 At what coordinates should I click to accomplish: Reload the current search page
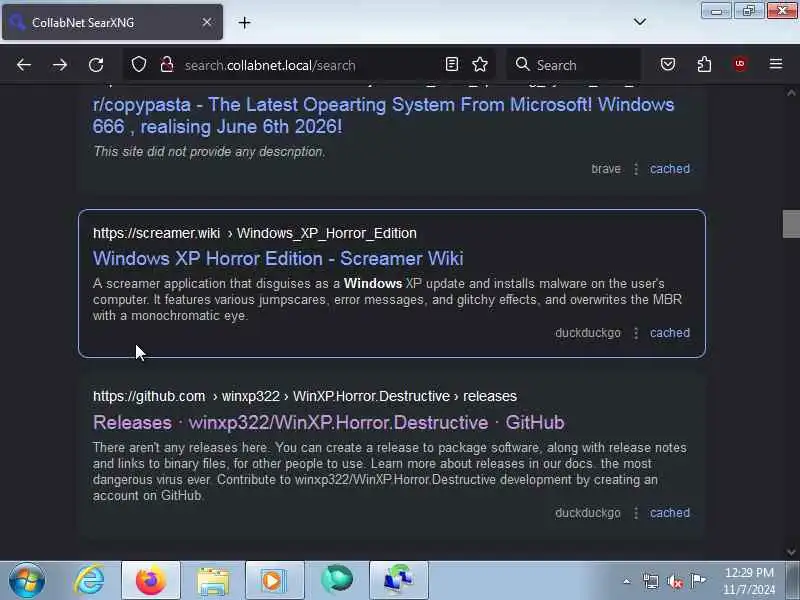pos(96,65)
